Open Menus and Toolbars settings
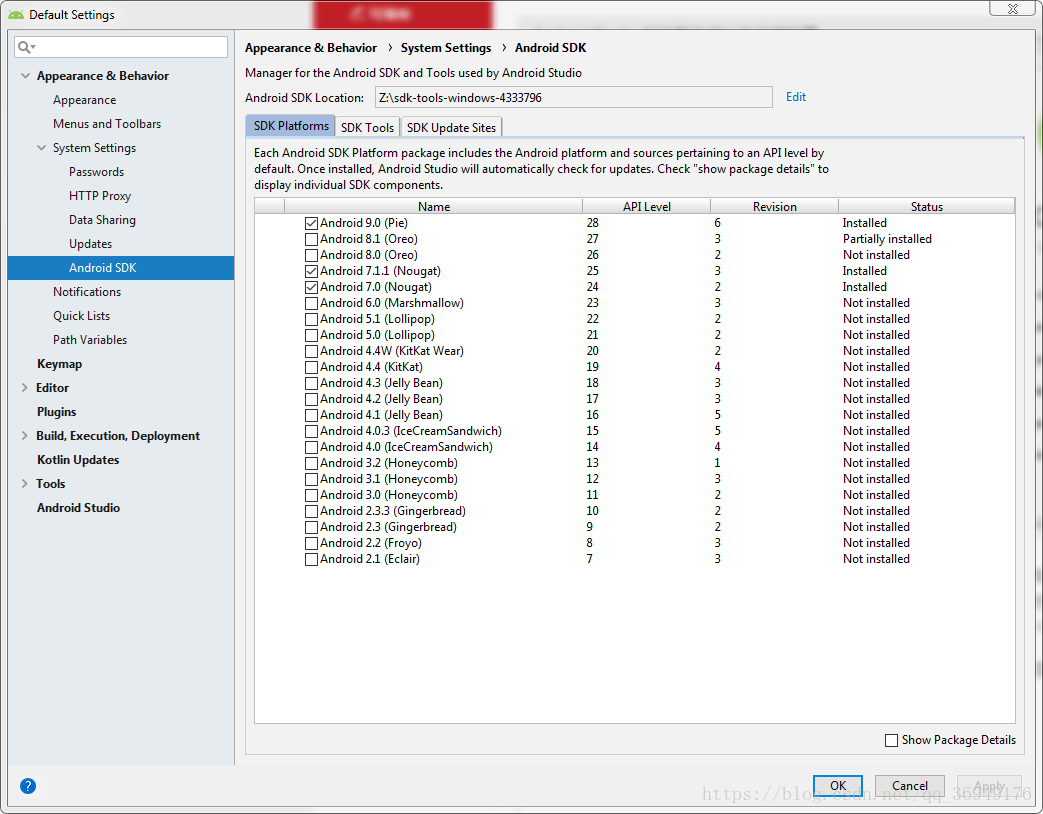Image resolution: width=1043 pixels, height=814 pixels. click(107, 124)
